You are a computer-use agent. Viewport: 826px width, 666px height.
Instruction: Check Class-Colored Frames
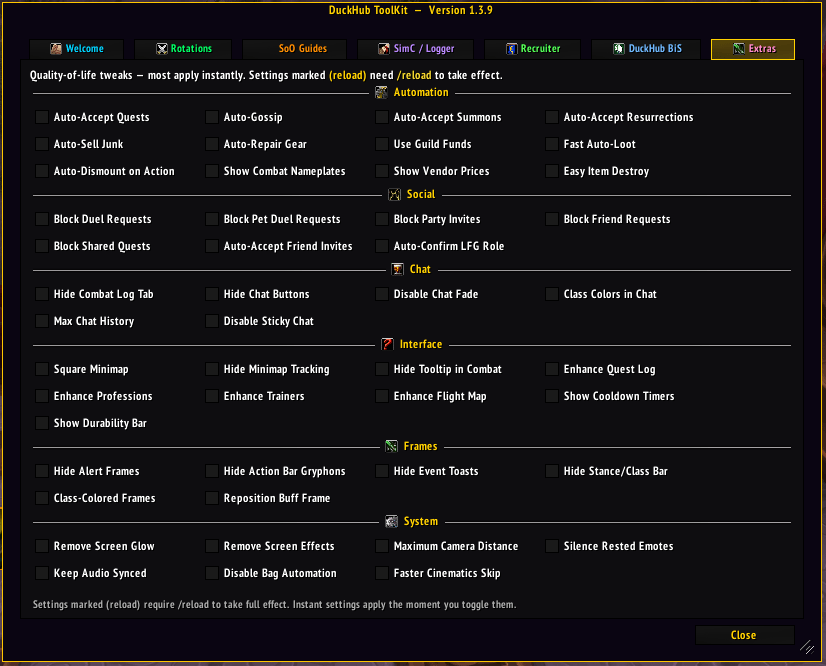42,498
